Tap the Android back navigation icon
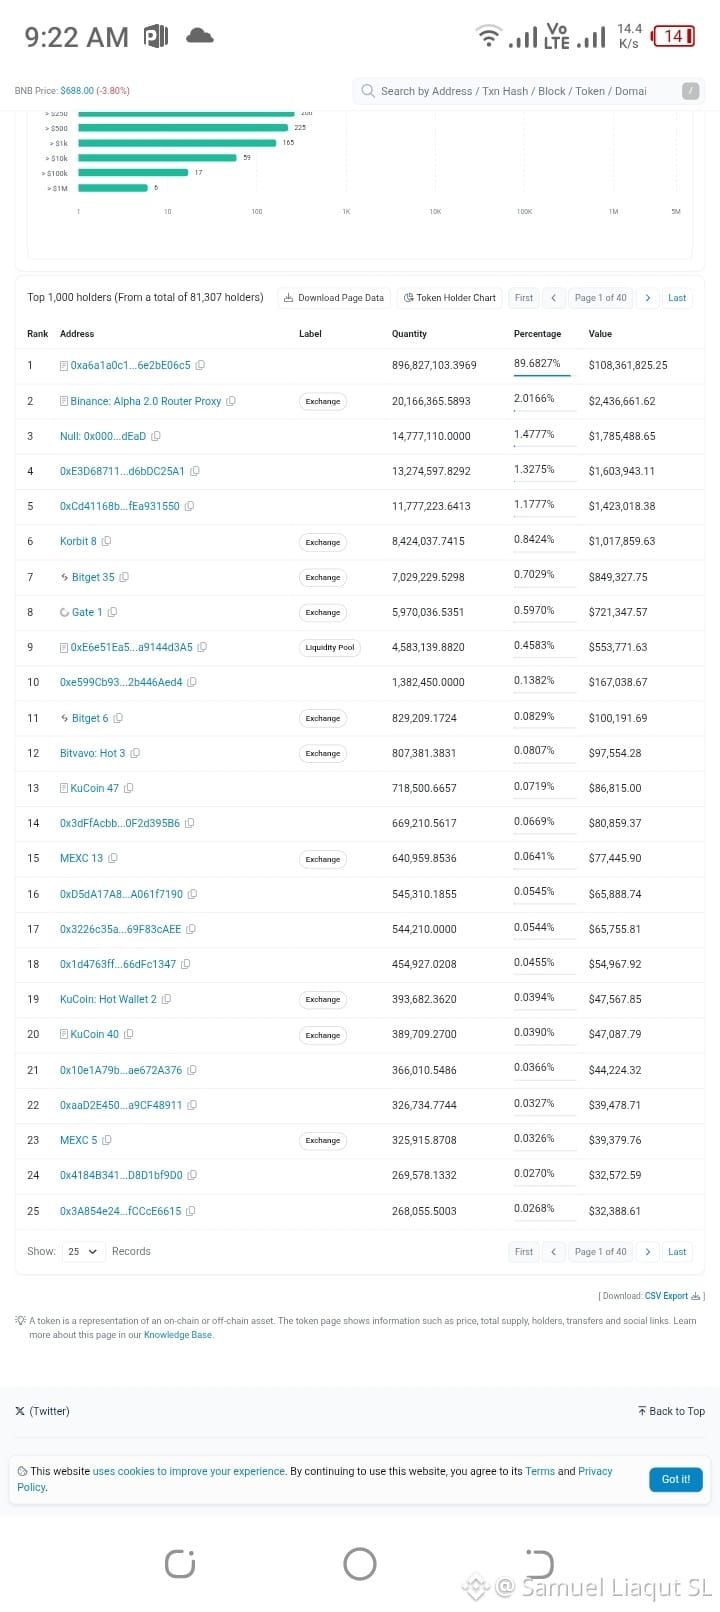Image resolution: width=720 pixels, height=1612 pixels. click(x=539, y=1563)
